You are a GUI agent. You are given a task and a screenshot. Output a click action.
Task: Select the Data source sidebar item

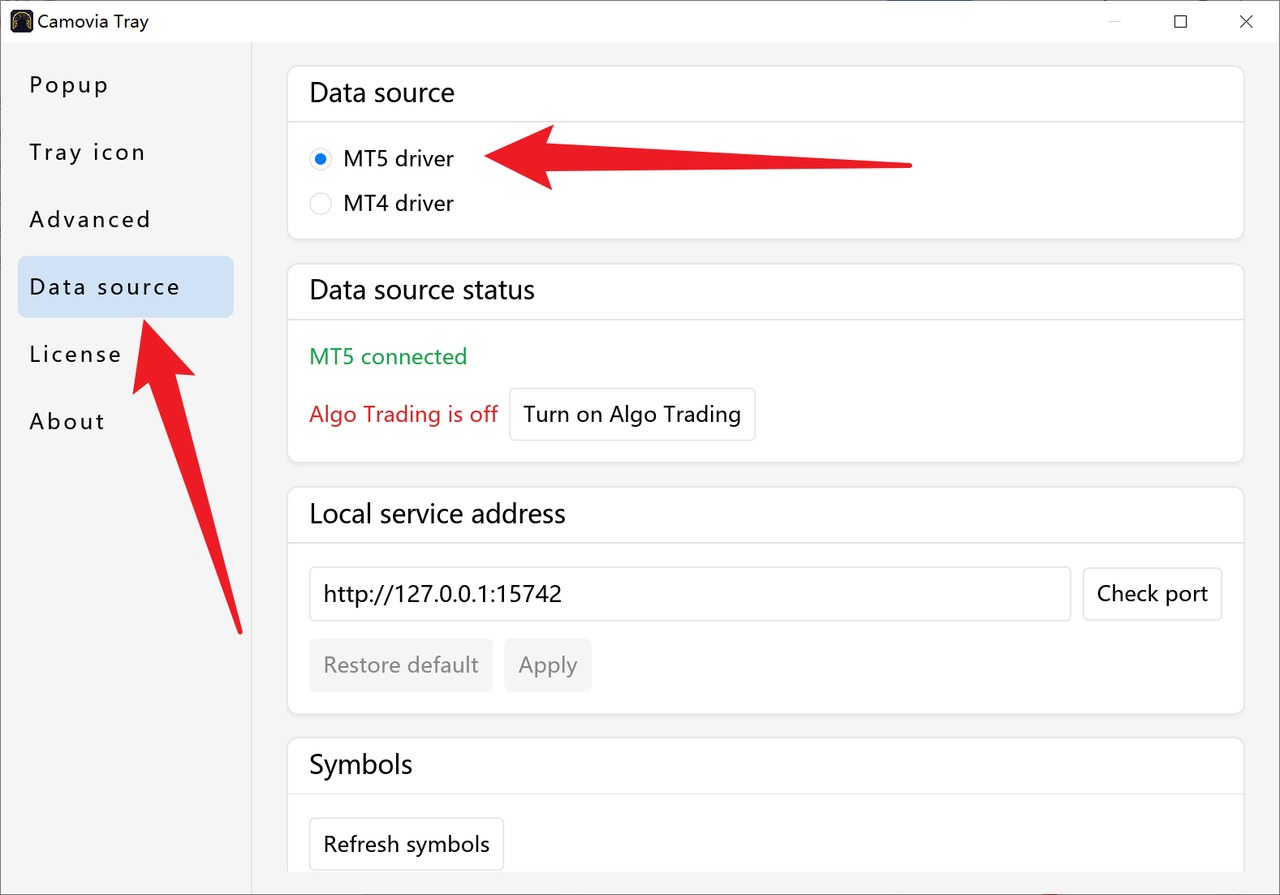125,287
